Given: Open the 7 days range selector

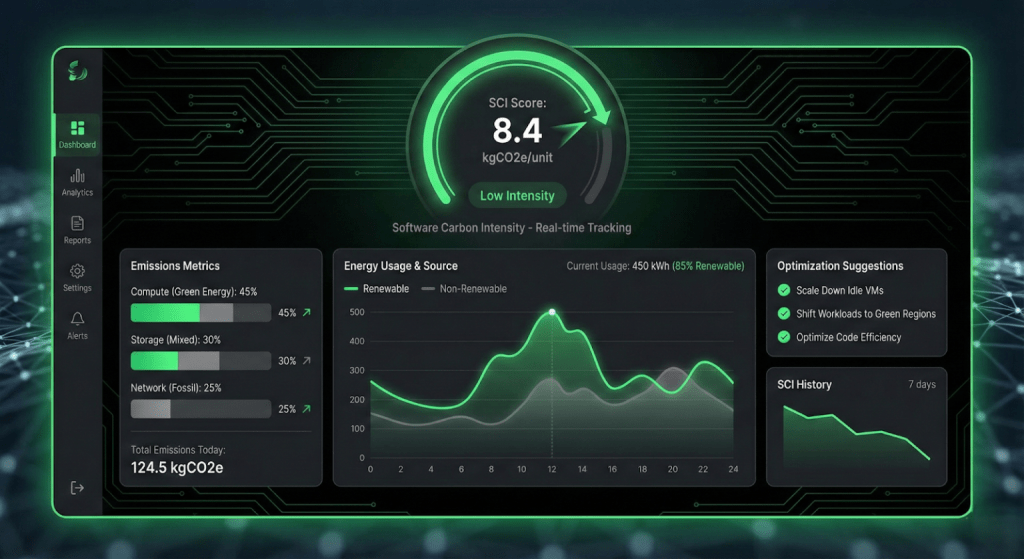Looking at the screenshot, I should [921, 384].
